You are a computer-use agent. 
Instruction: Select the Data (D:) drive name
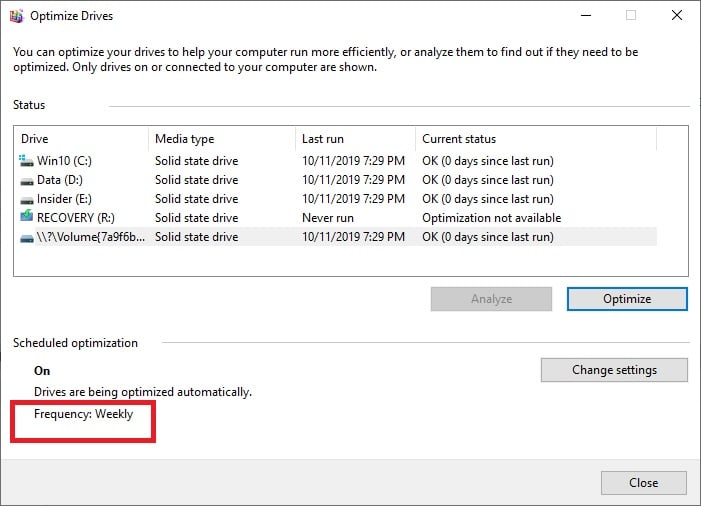coord(60,180)
